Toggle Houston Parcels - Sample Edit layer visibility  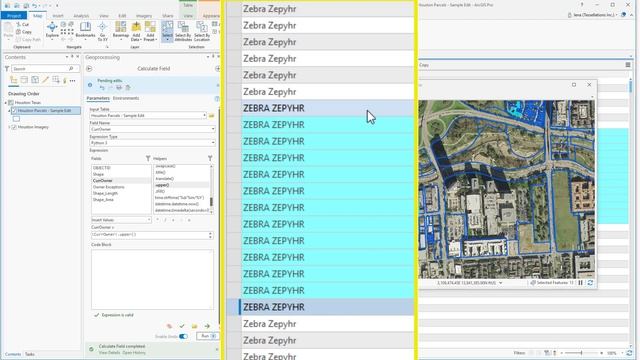click(x=14, y=111)
